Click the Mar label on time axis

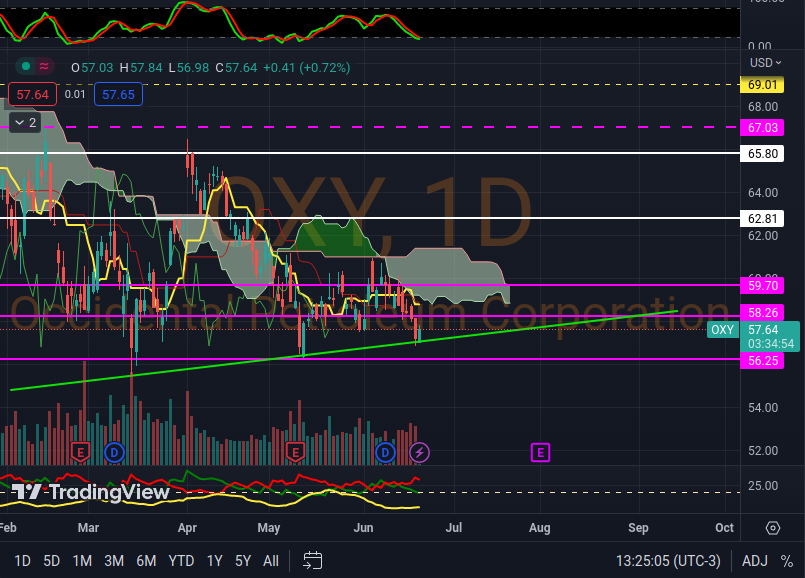point(88,528)
